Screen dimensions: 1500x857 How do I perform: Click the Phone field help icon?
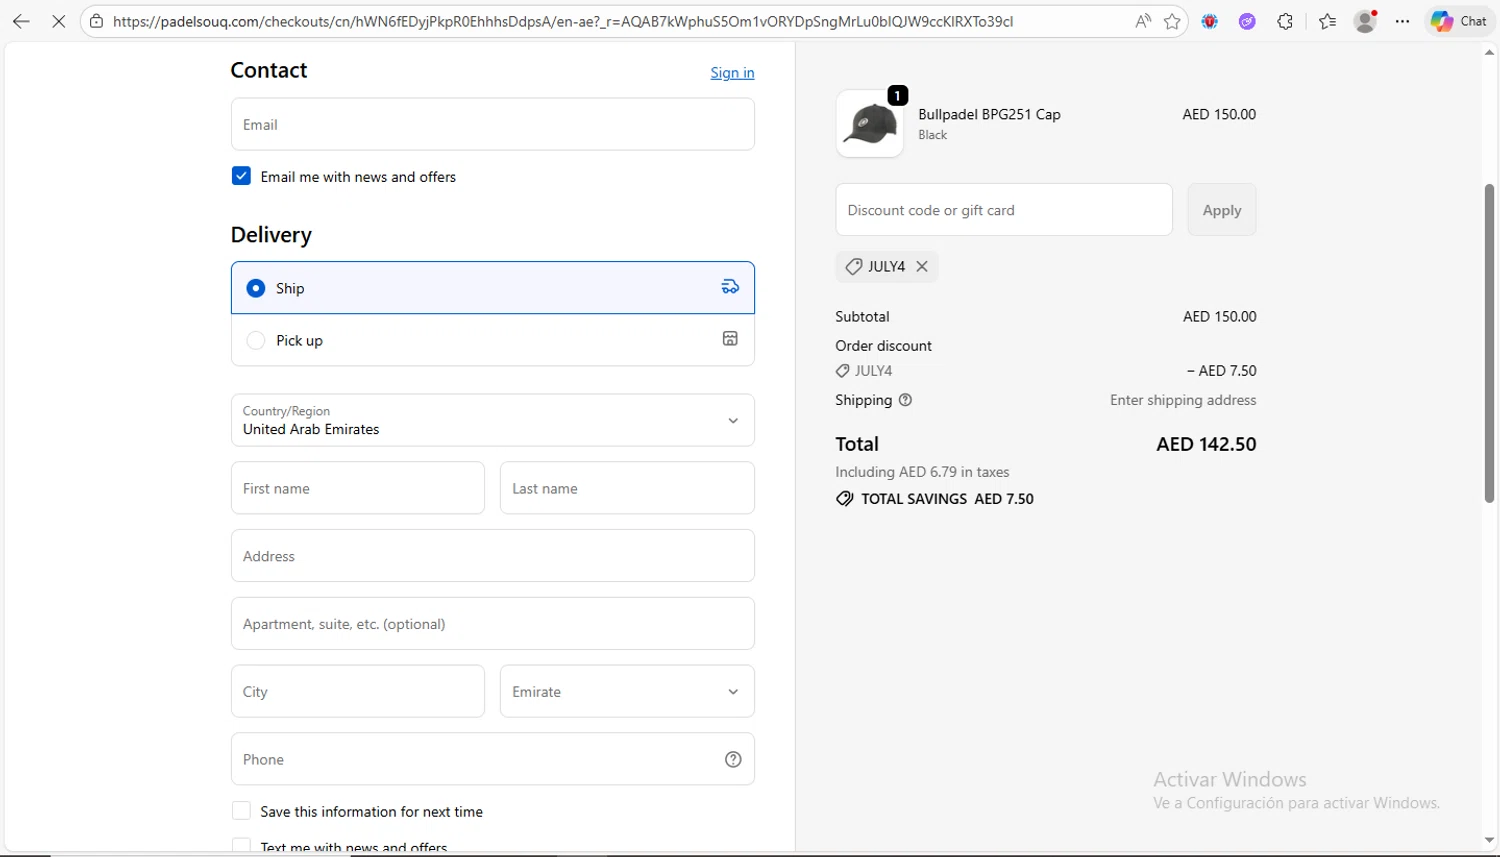[733, 759]
